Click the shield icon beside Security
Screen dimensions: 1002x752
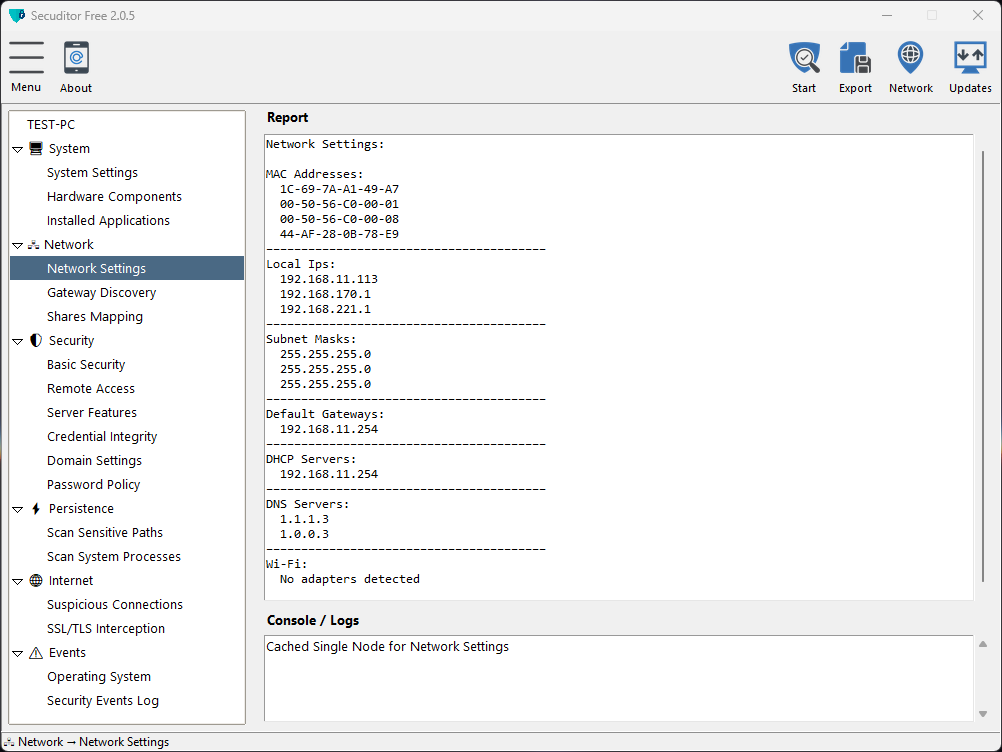coord(36,341)
